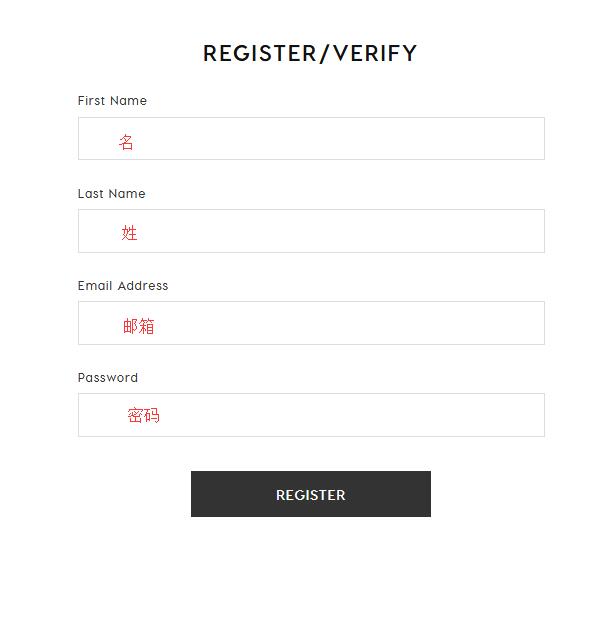The height and width of the screenshot is (619, 616).
Task: Click the First Name input field
Action: 311,139
